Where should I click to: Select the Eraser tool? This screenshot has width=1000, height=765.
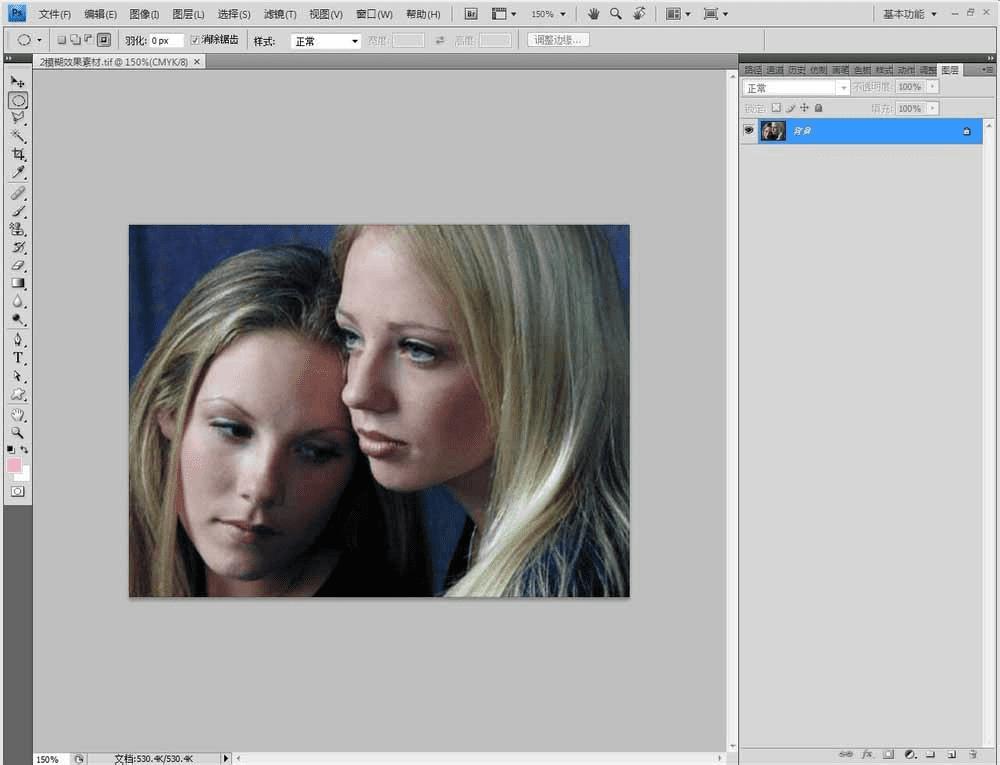pos(18,266)
